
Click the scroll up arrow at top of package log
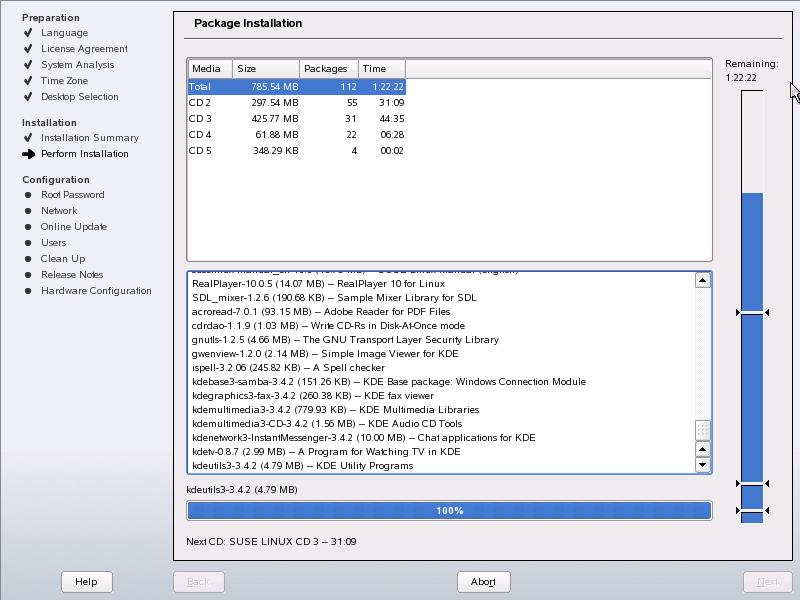[x=703, y=280]
